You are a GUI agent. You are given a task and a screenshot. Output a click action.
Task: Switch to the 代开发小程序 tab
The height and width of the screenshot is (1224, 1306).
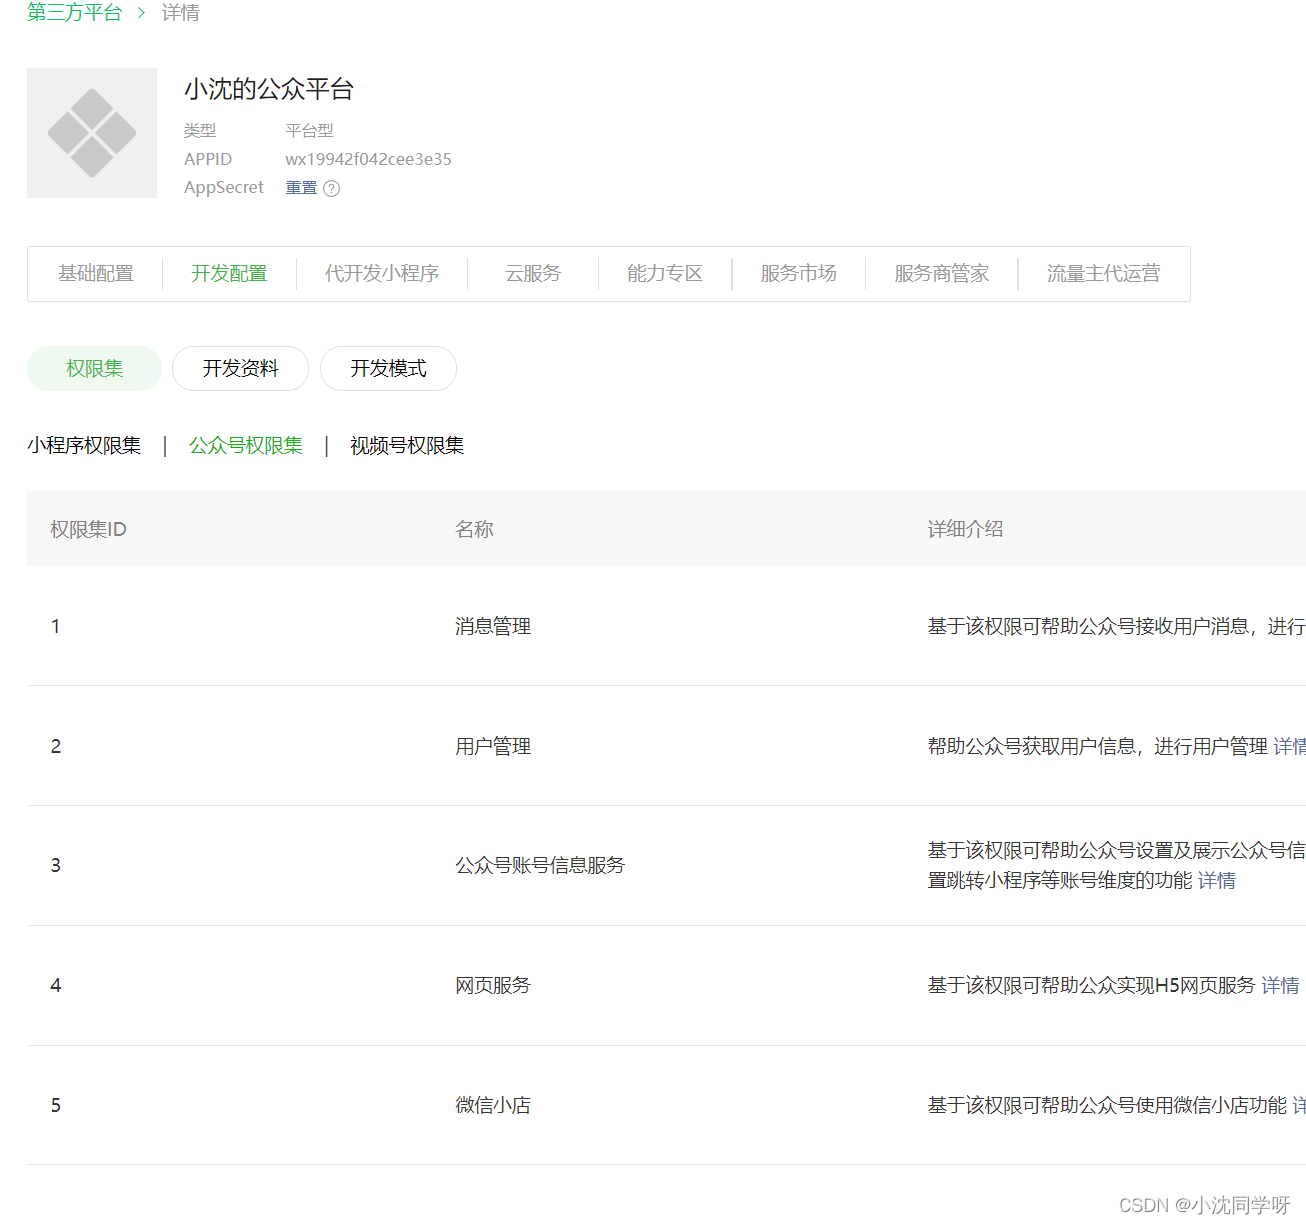[382, 274]
